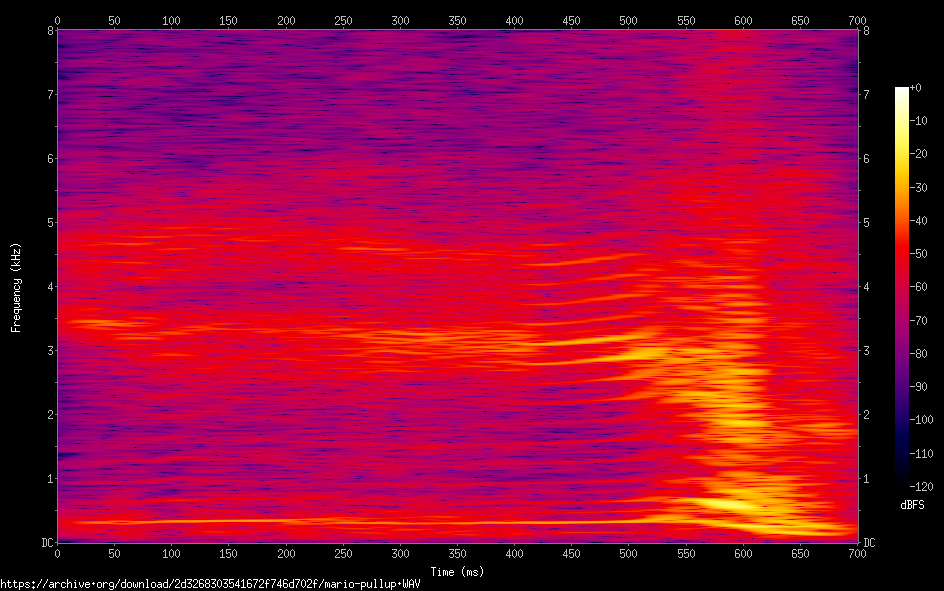944x591 pixels.
Task: Click the 700 tick on the top time axis
Action: [857, 20]
